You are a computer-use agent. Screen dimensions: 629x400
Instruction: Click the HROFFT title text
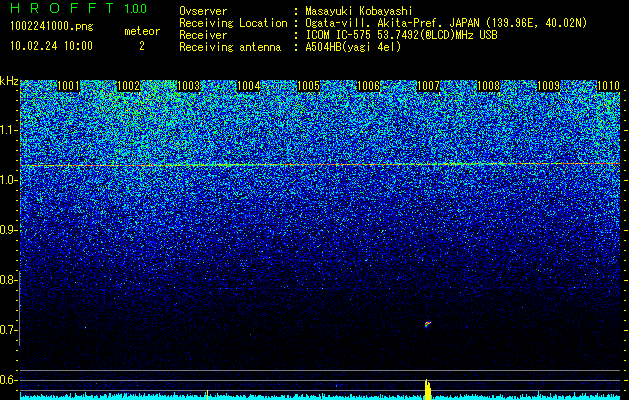pyautogui.click(x=62, y=8)
